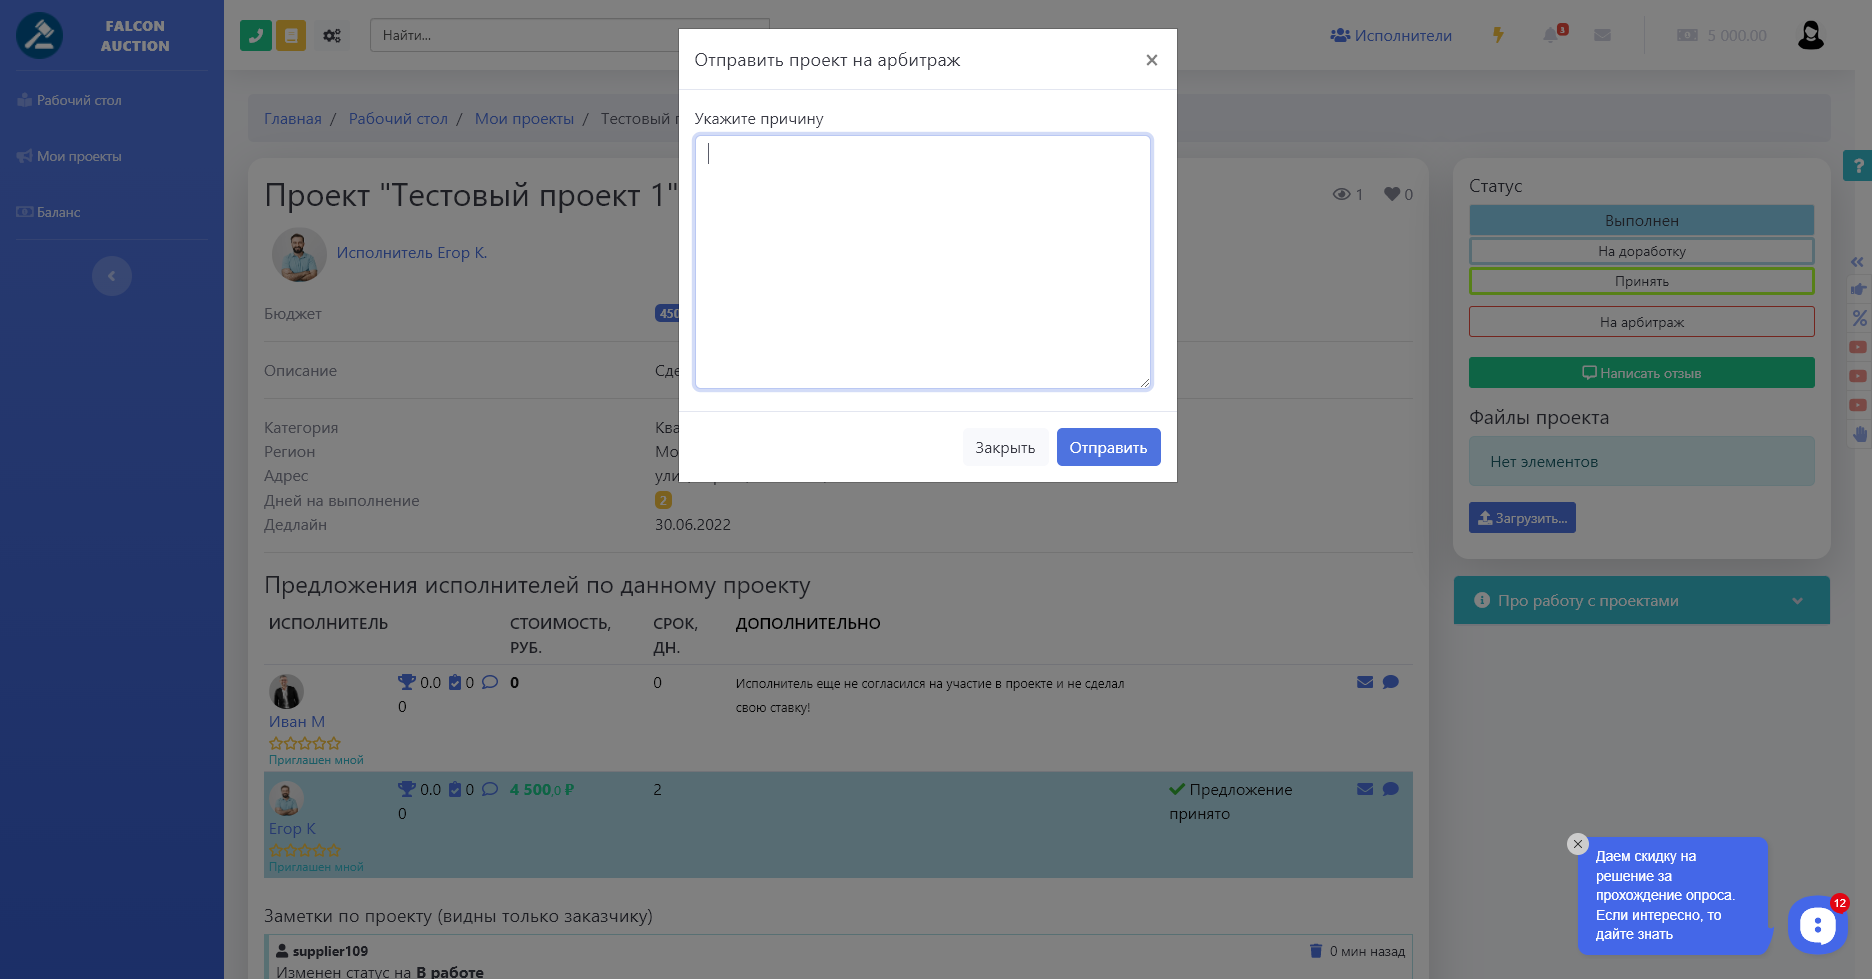Collapse the left sidebar with arrow button
Screen dimensions: 1872x979
pos(112,276)
